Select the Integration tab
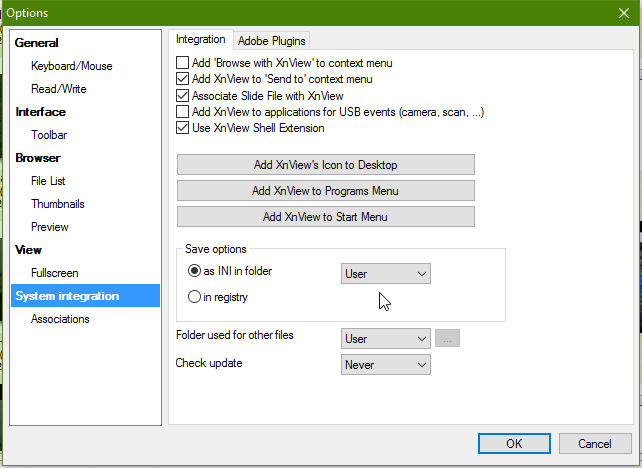642x468 pixels. (x=201, y=40)
